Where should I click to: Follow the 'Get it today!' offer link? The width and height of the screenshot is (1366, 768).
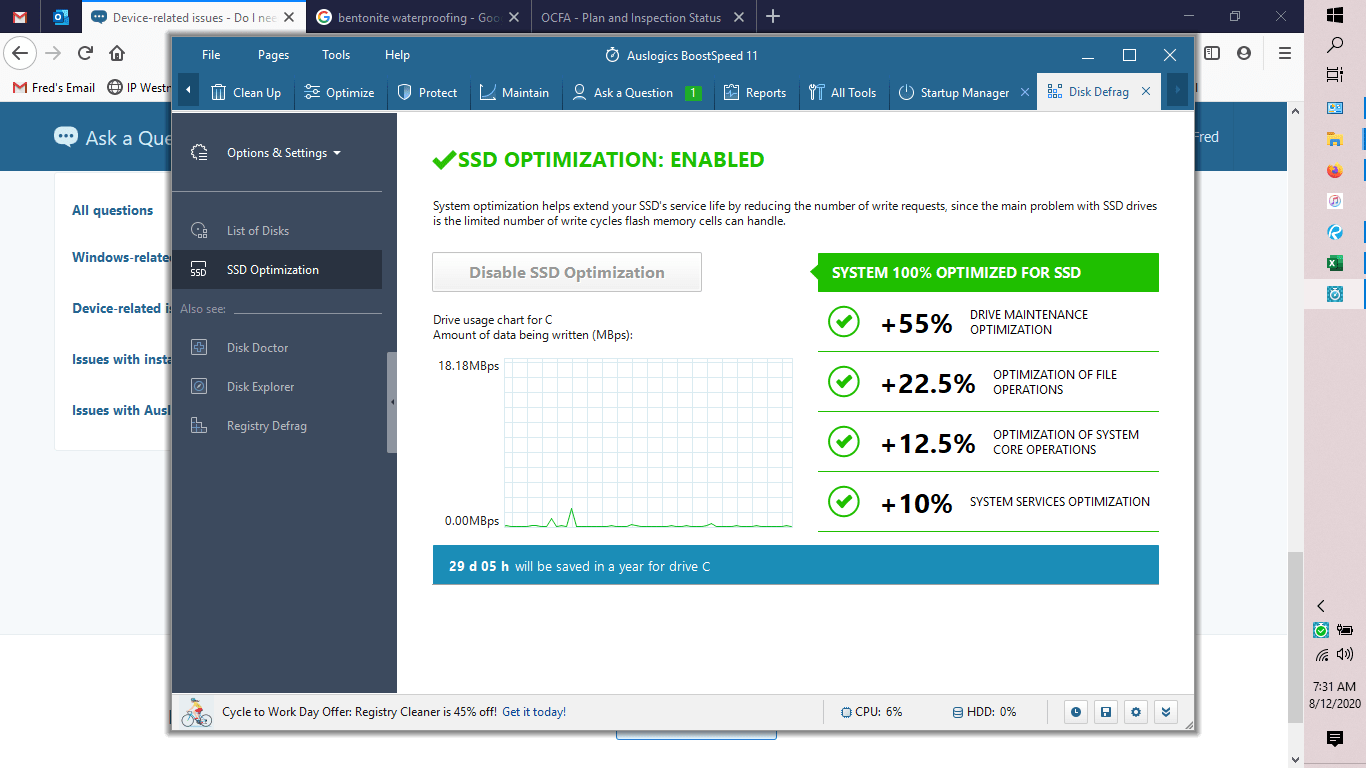click(534, 712)
